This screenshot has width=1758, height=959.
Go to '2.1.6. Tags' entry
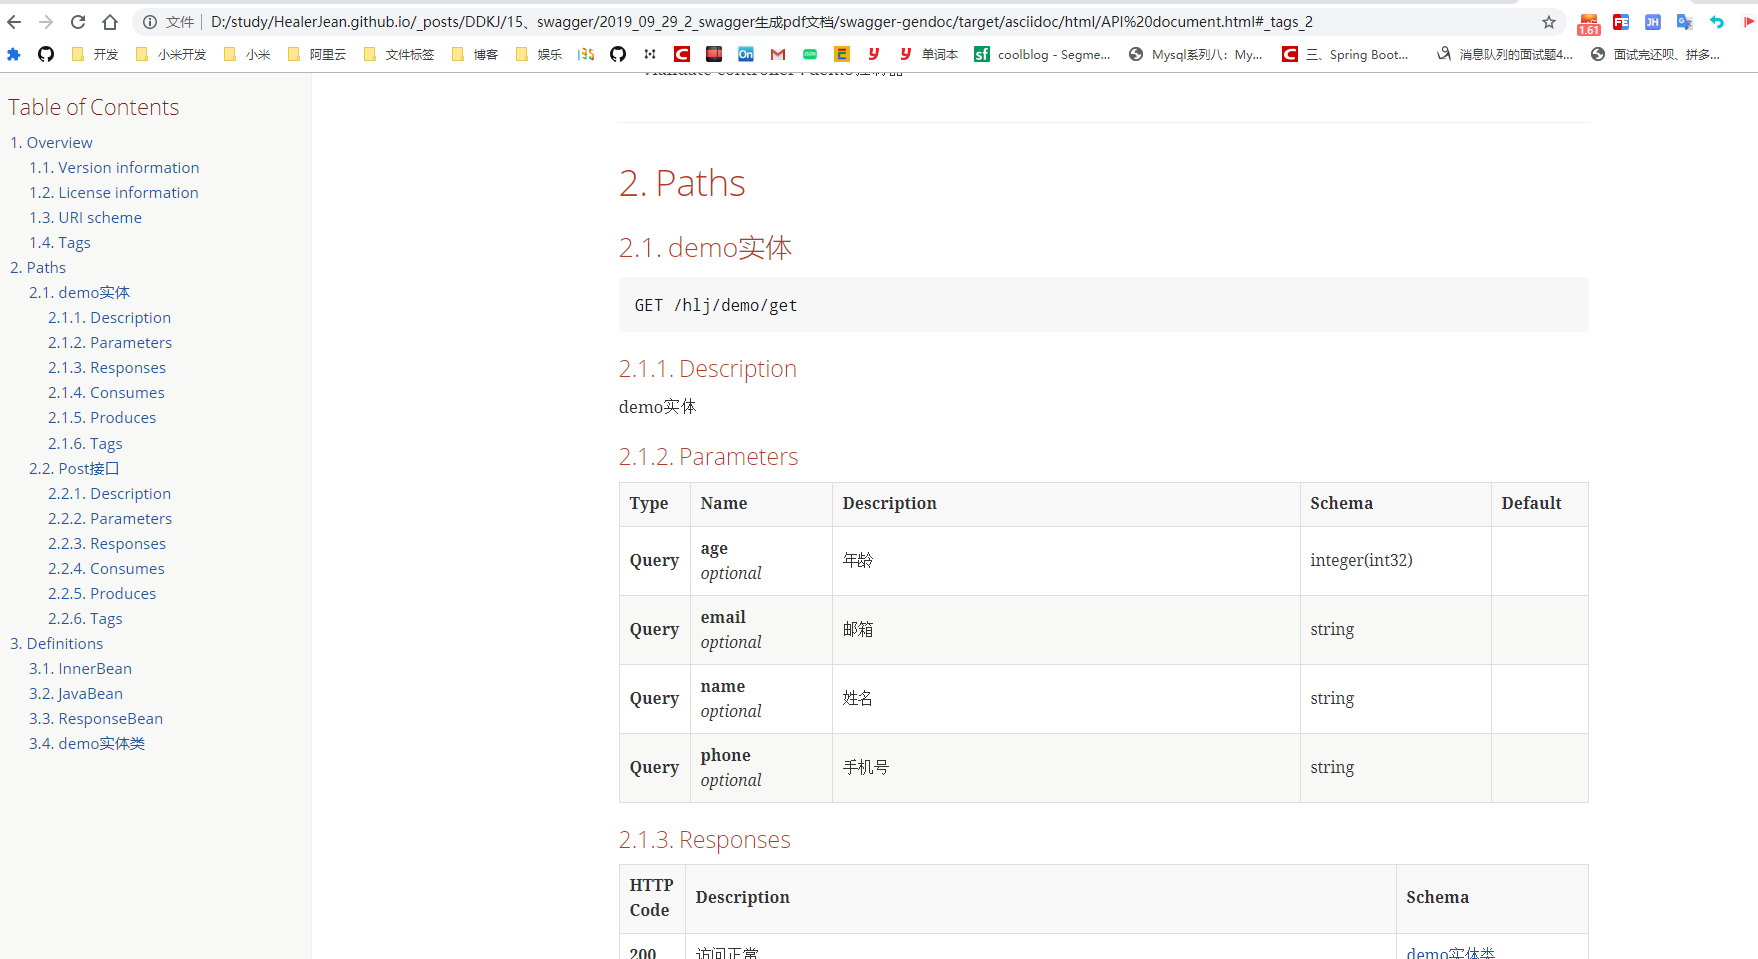tap(85, 444)
